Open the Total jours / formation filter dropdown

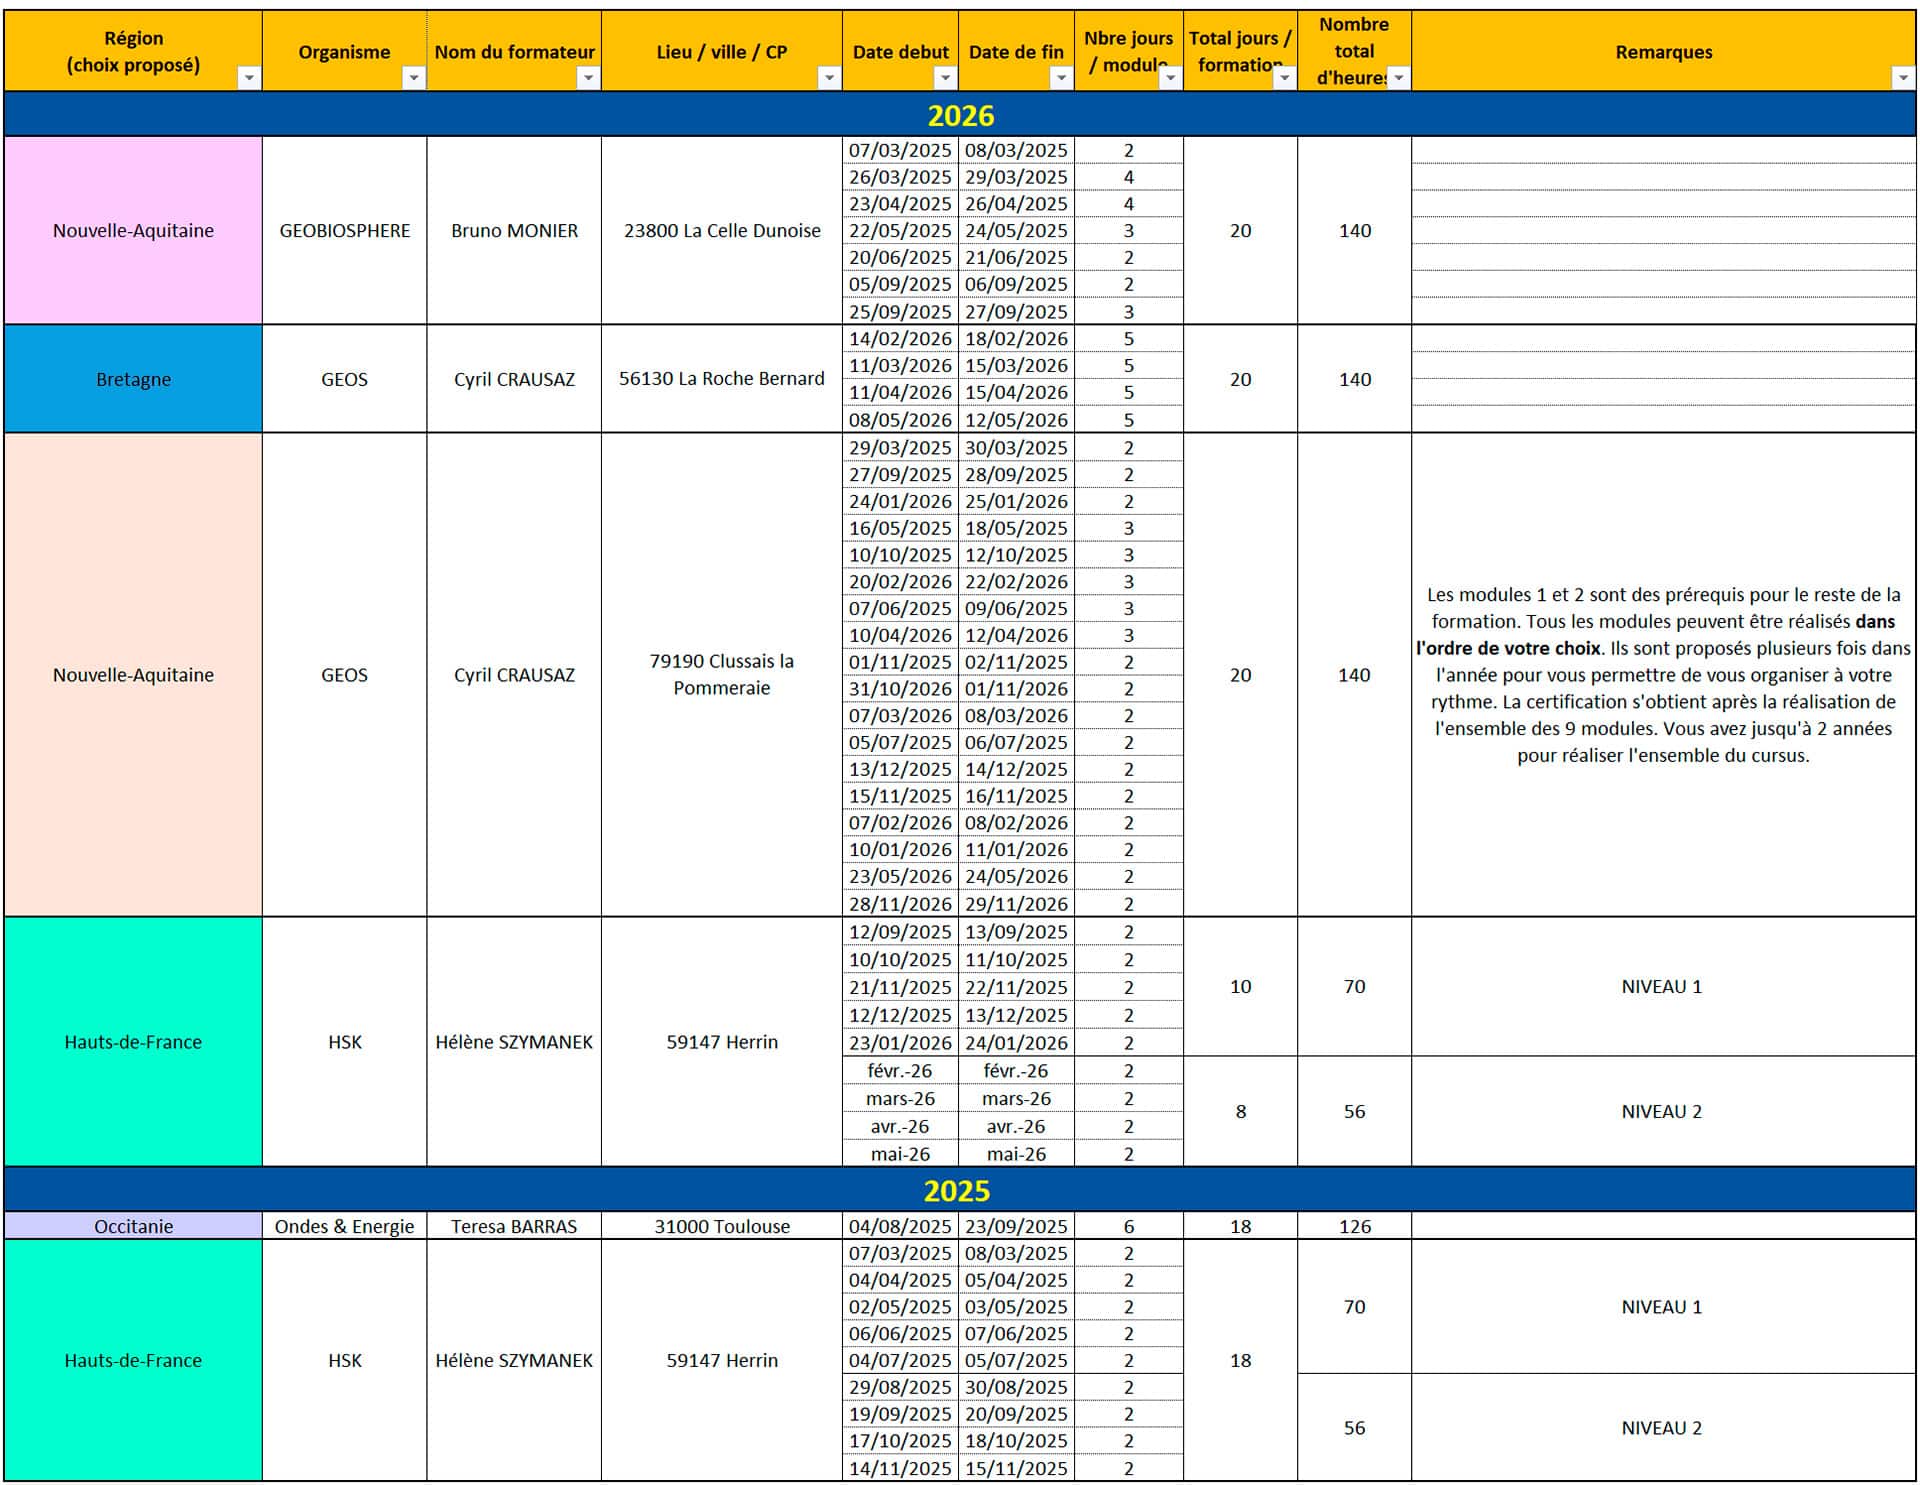click(1284, 78)
